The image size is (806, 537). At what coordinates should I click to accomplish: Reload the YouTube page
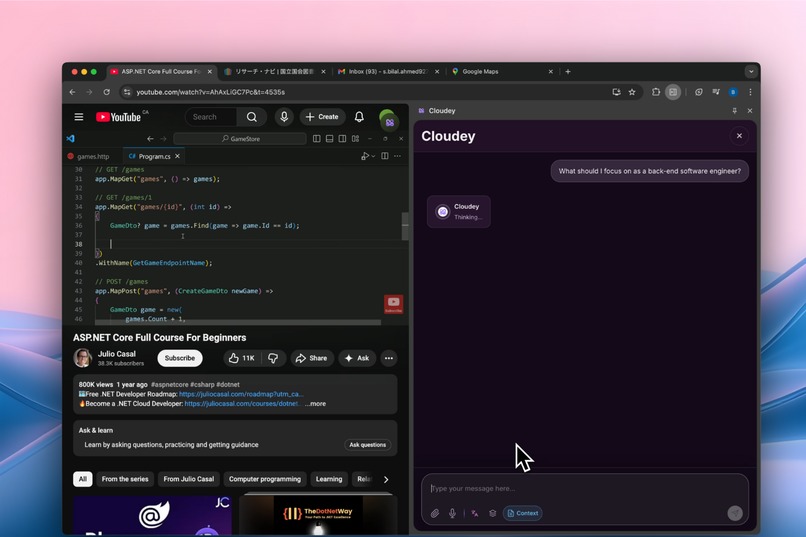106,92
